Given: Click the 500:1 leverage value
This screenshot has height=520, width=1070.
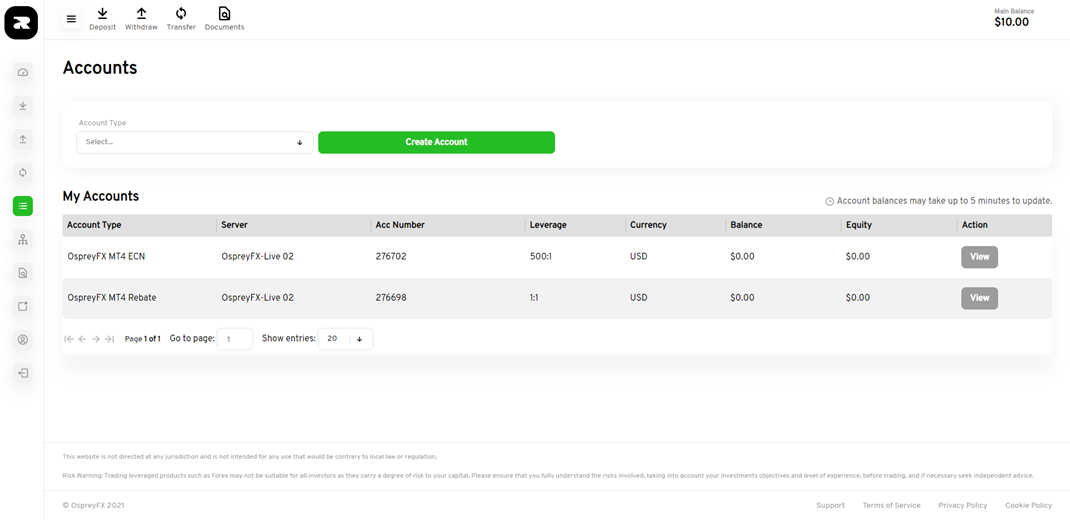Looking at the screenshot, I should [540, 257].
